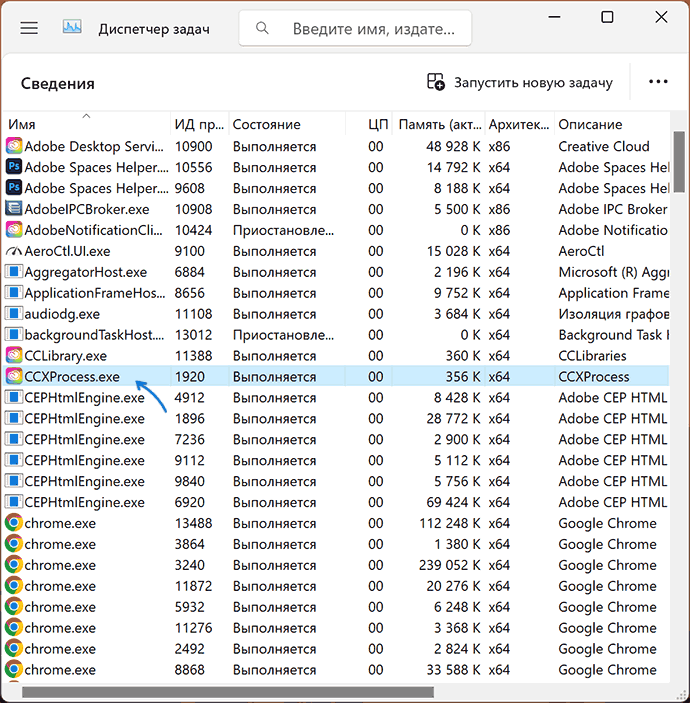Click icon of CEPHtmlEngine.exe PID 4912
Screen dimensions: 690x703
[x=14, y=397]
